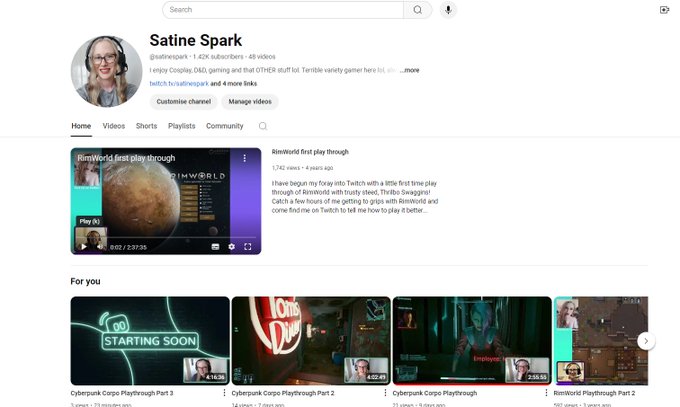Image resolution: width=680 pixels, height=407 pixels.
Task: Open featured video's three-dot menu
Action: pos(245,158)
